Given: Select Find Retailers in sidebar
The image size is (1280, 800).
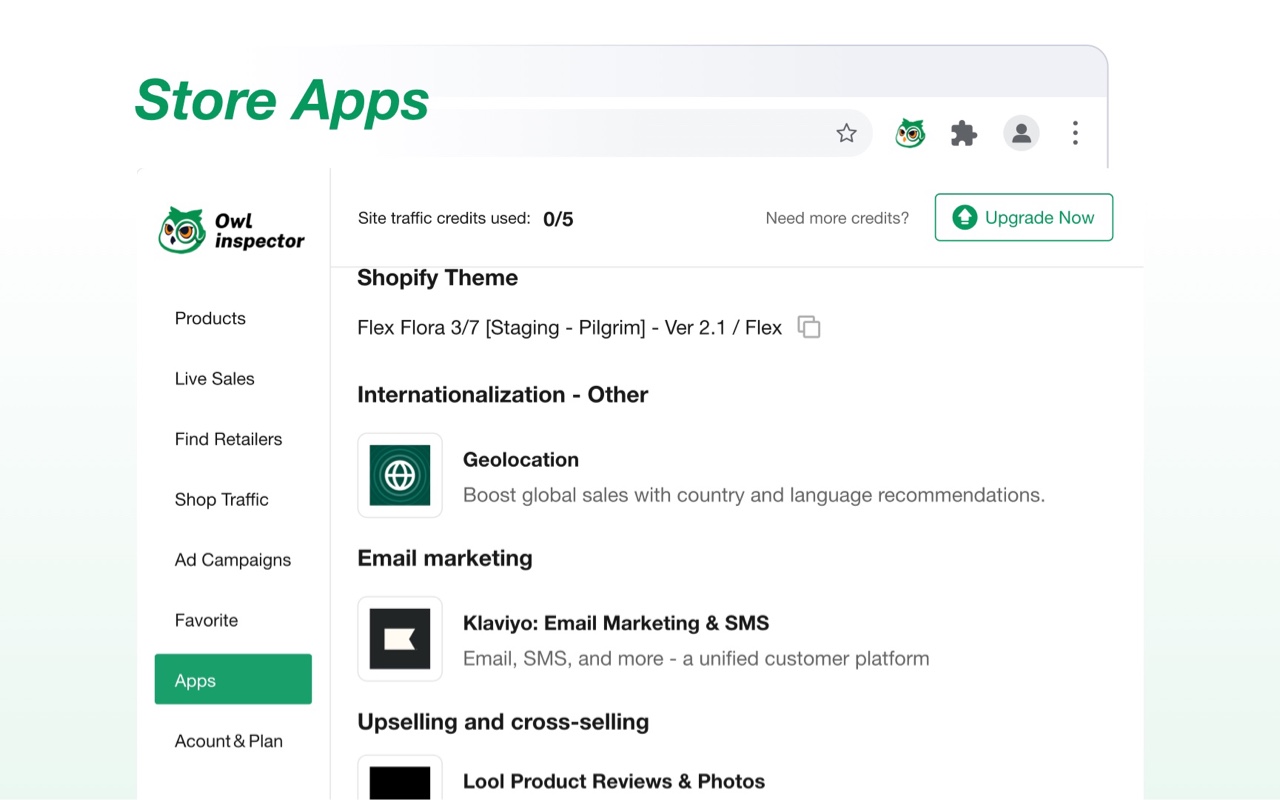Looking at the screenshot, I should (229, 439).
